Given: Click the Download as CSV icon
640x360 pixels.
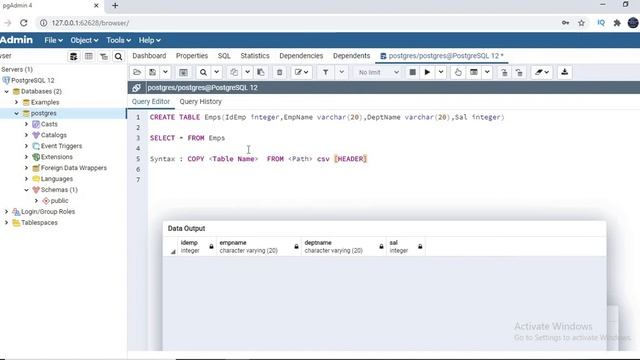Looking at the screenshot, I should [x=564, y=72].
